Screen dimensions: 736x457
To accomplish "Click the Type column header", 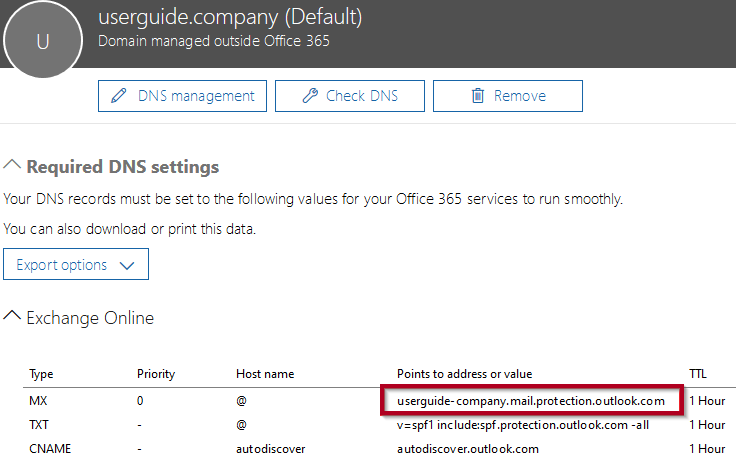I will [x=41, y=374].
